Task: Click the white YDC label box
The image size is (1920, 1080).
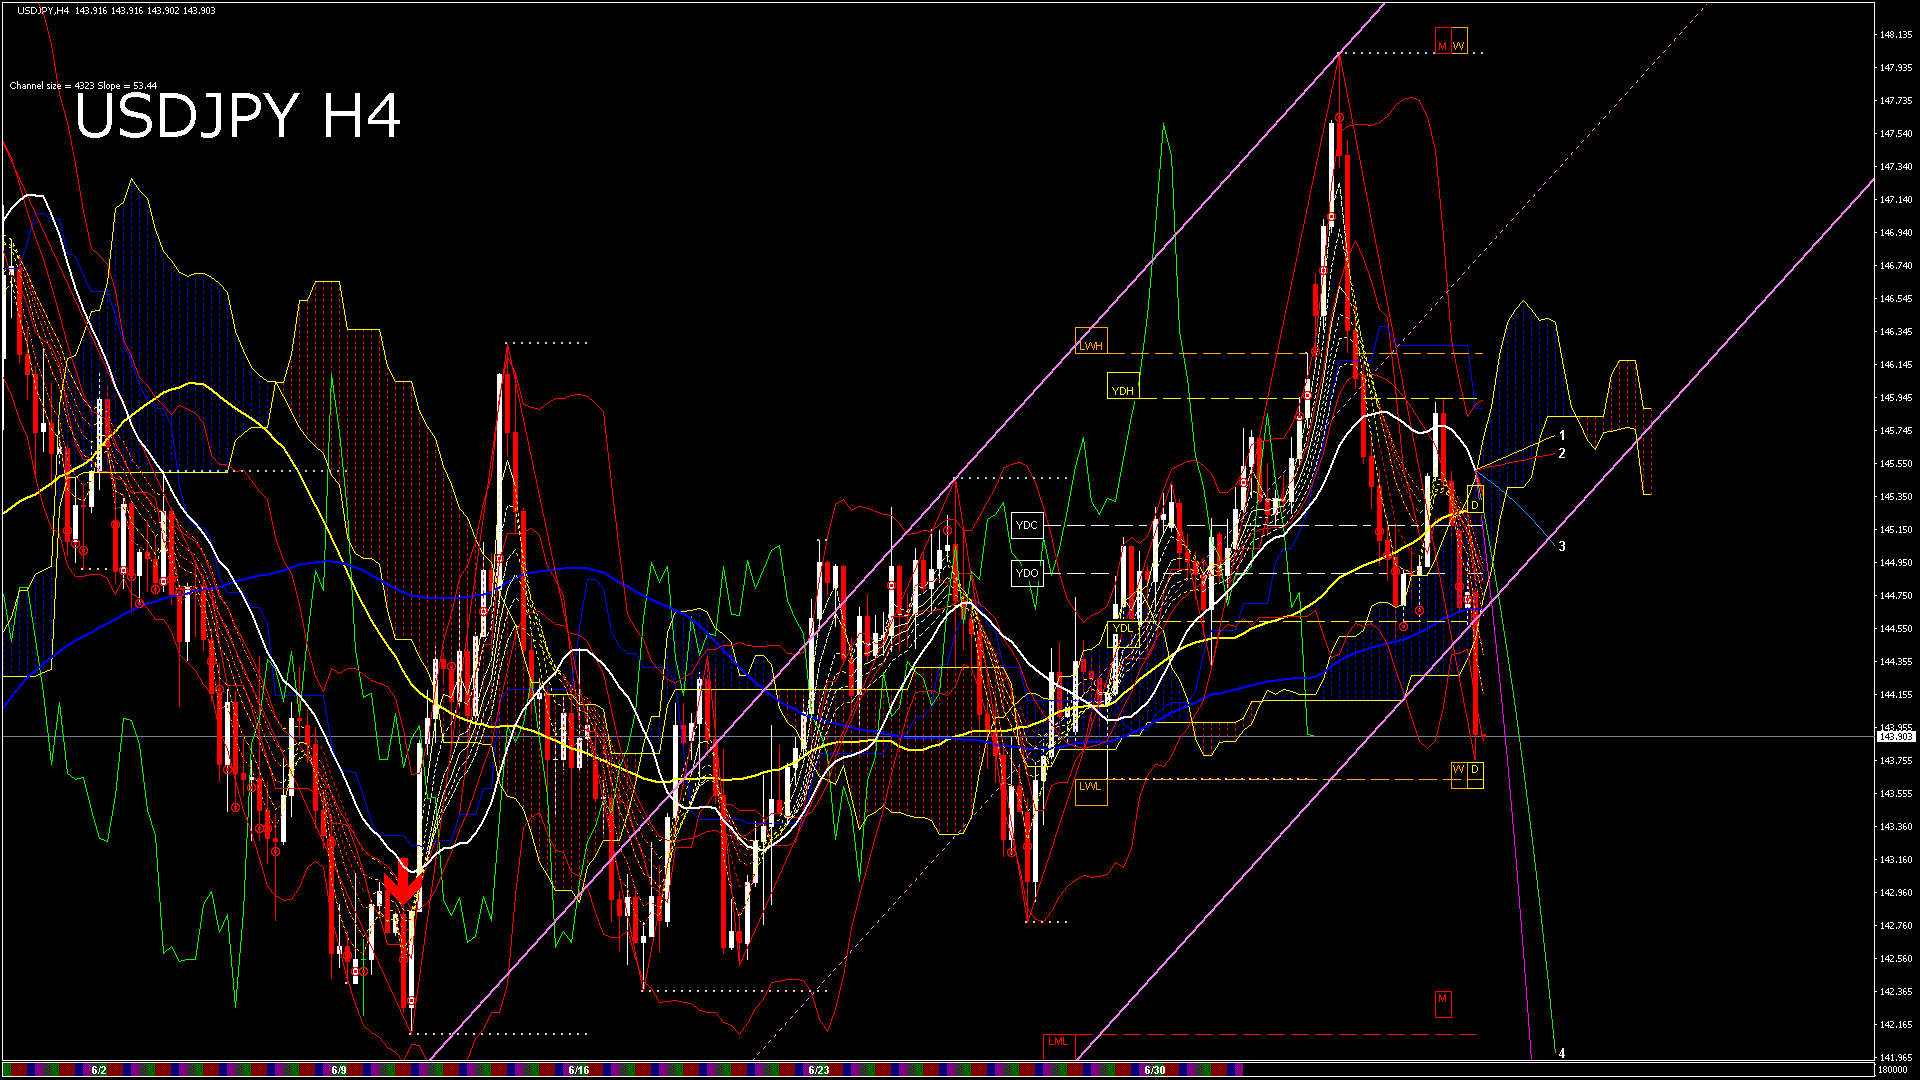Action: [1027, 525]
